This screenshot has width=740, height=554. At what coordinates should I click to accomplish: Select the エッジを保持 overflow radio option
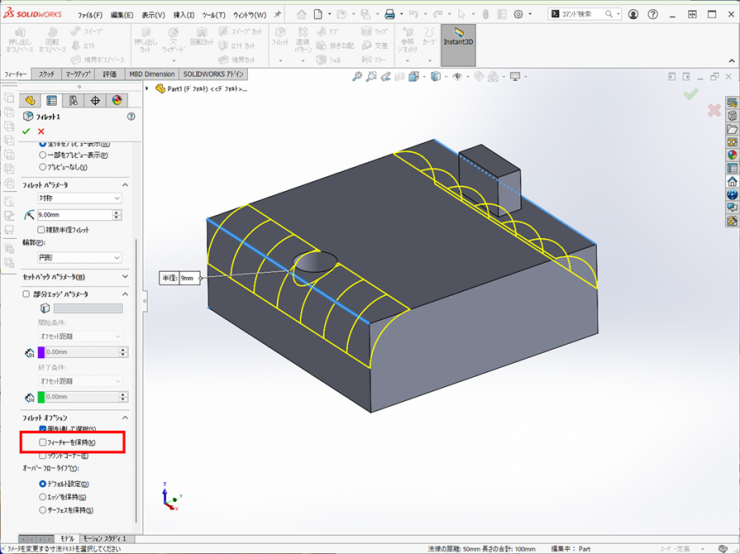tap(42, 497)
